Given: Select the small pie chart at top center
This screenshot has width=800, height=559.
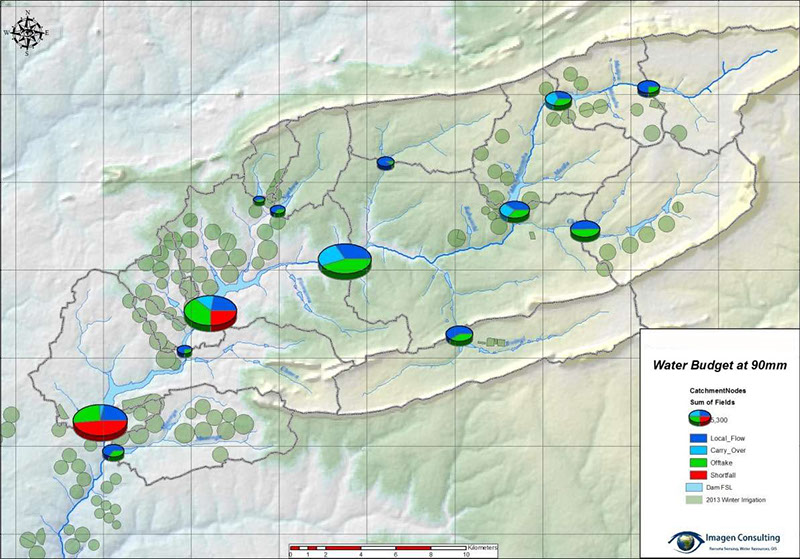Looking at the screenshot, I should pyautogui.click(x=385, y=162).
